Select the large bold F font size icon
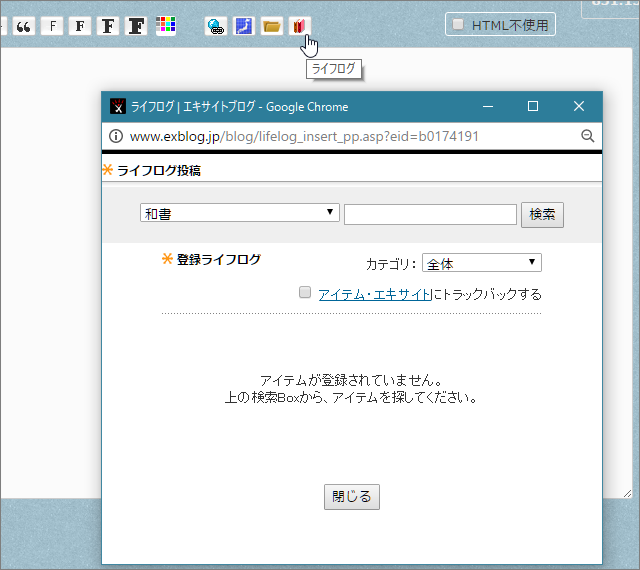 click(108, 26)
